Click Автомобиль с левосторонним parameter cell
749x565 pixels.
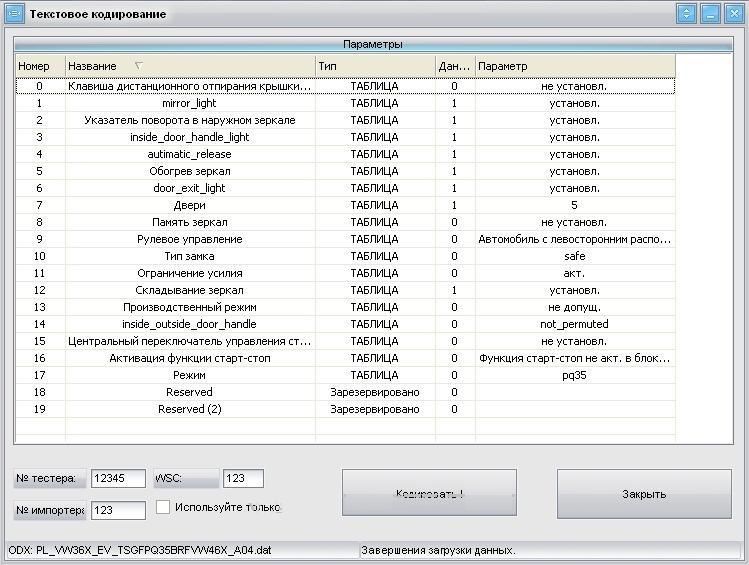pos(575,239)
